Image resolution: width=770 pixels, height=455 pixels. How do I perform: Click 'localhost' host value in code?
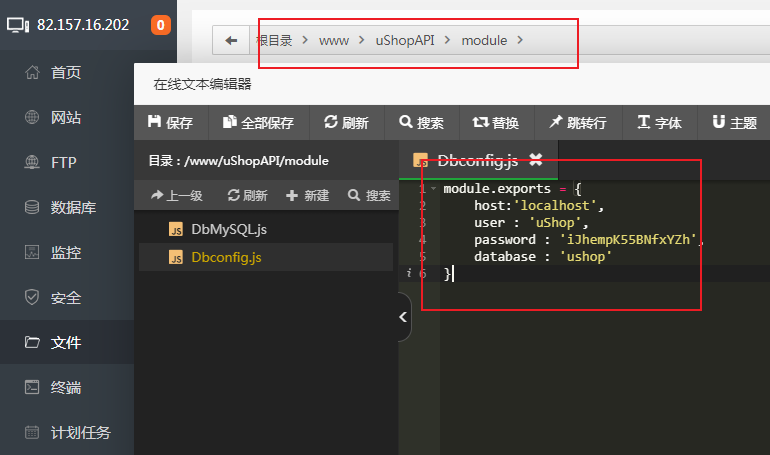(555, 205)
